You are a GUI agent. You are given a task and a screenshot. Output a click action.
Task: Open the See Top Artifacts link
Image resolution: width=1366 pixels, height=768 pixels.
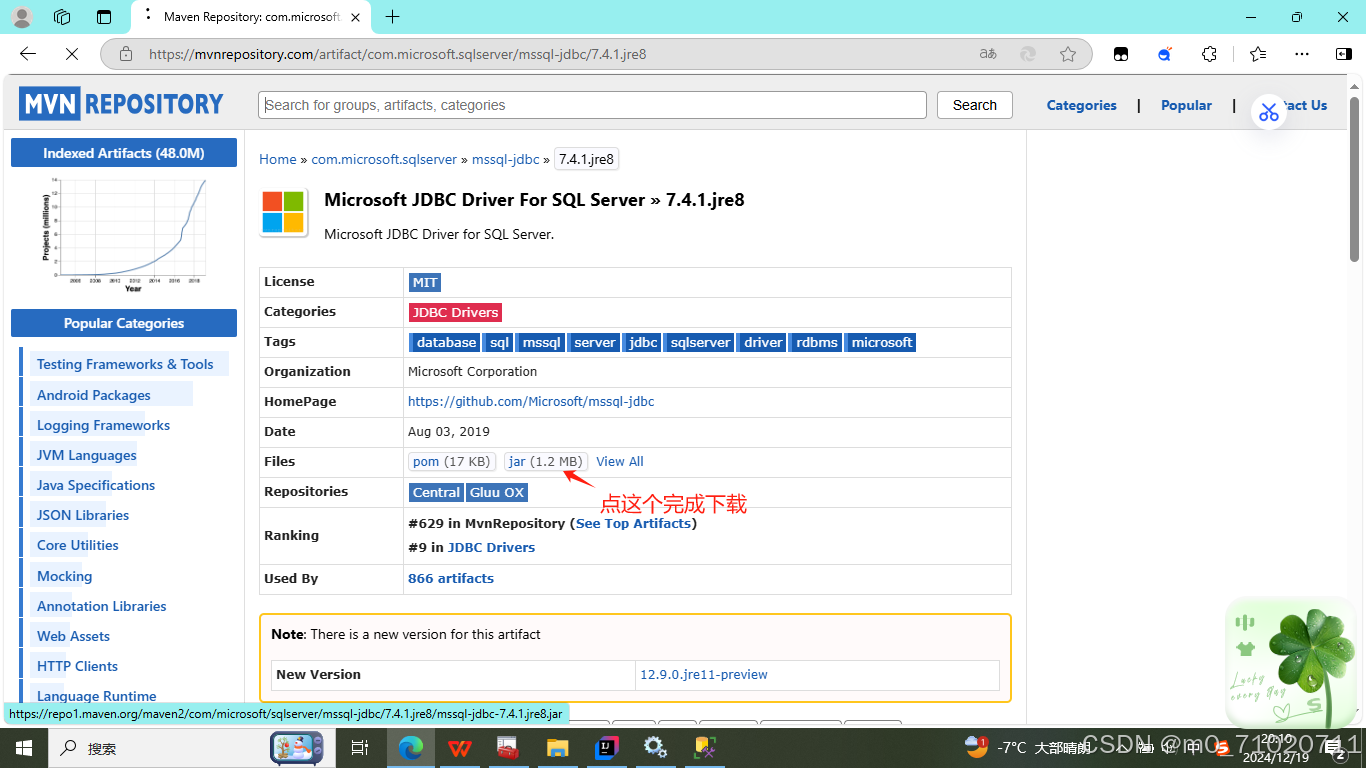click(x=633, y=523)
